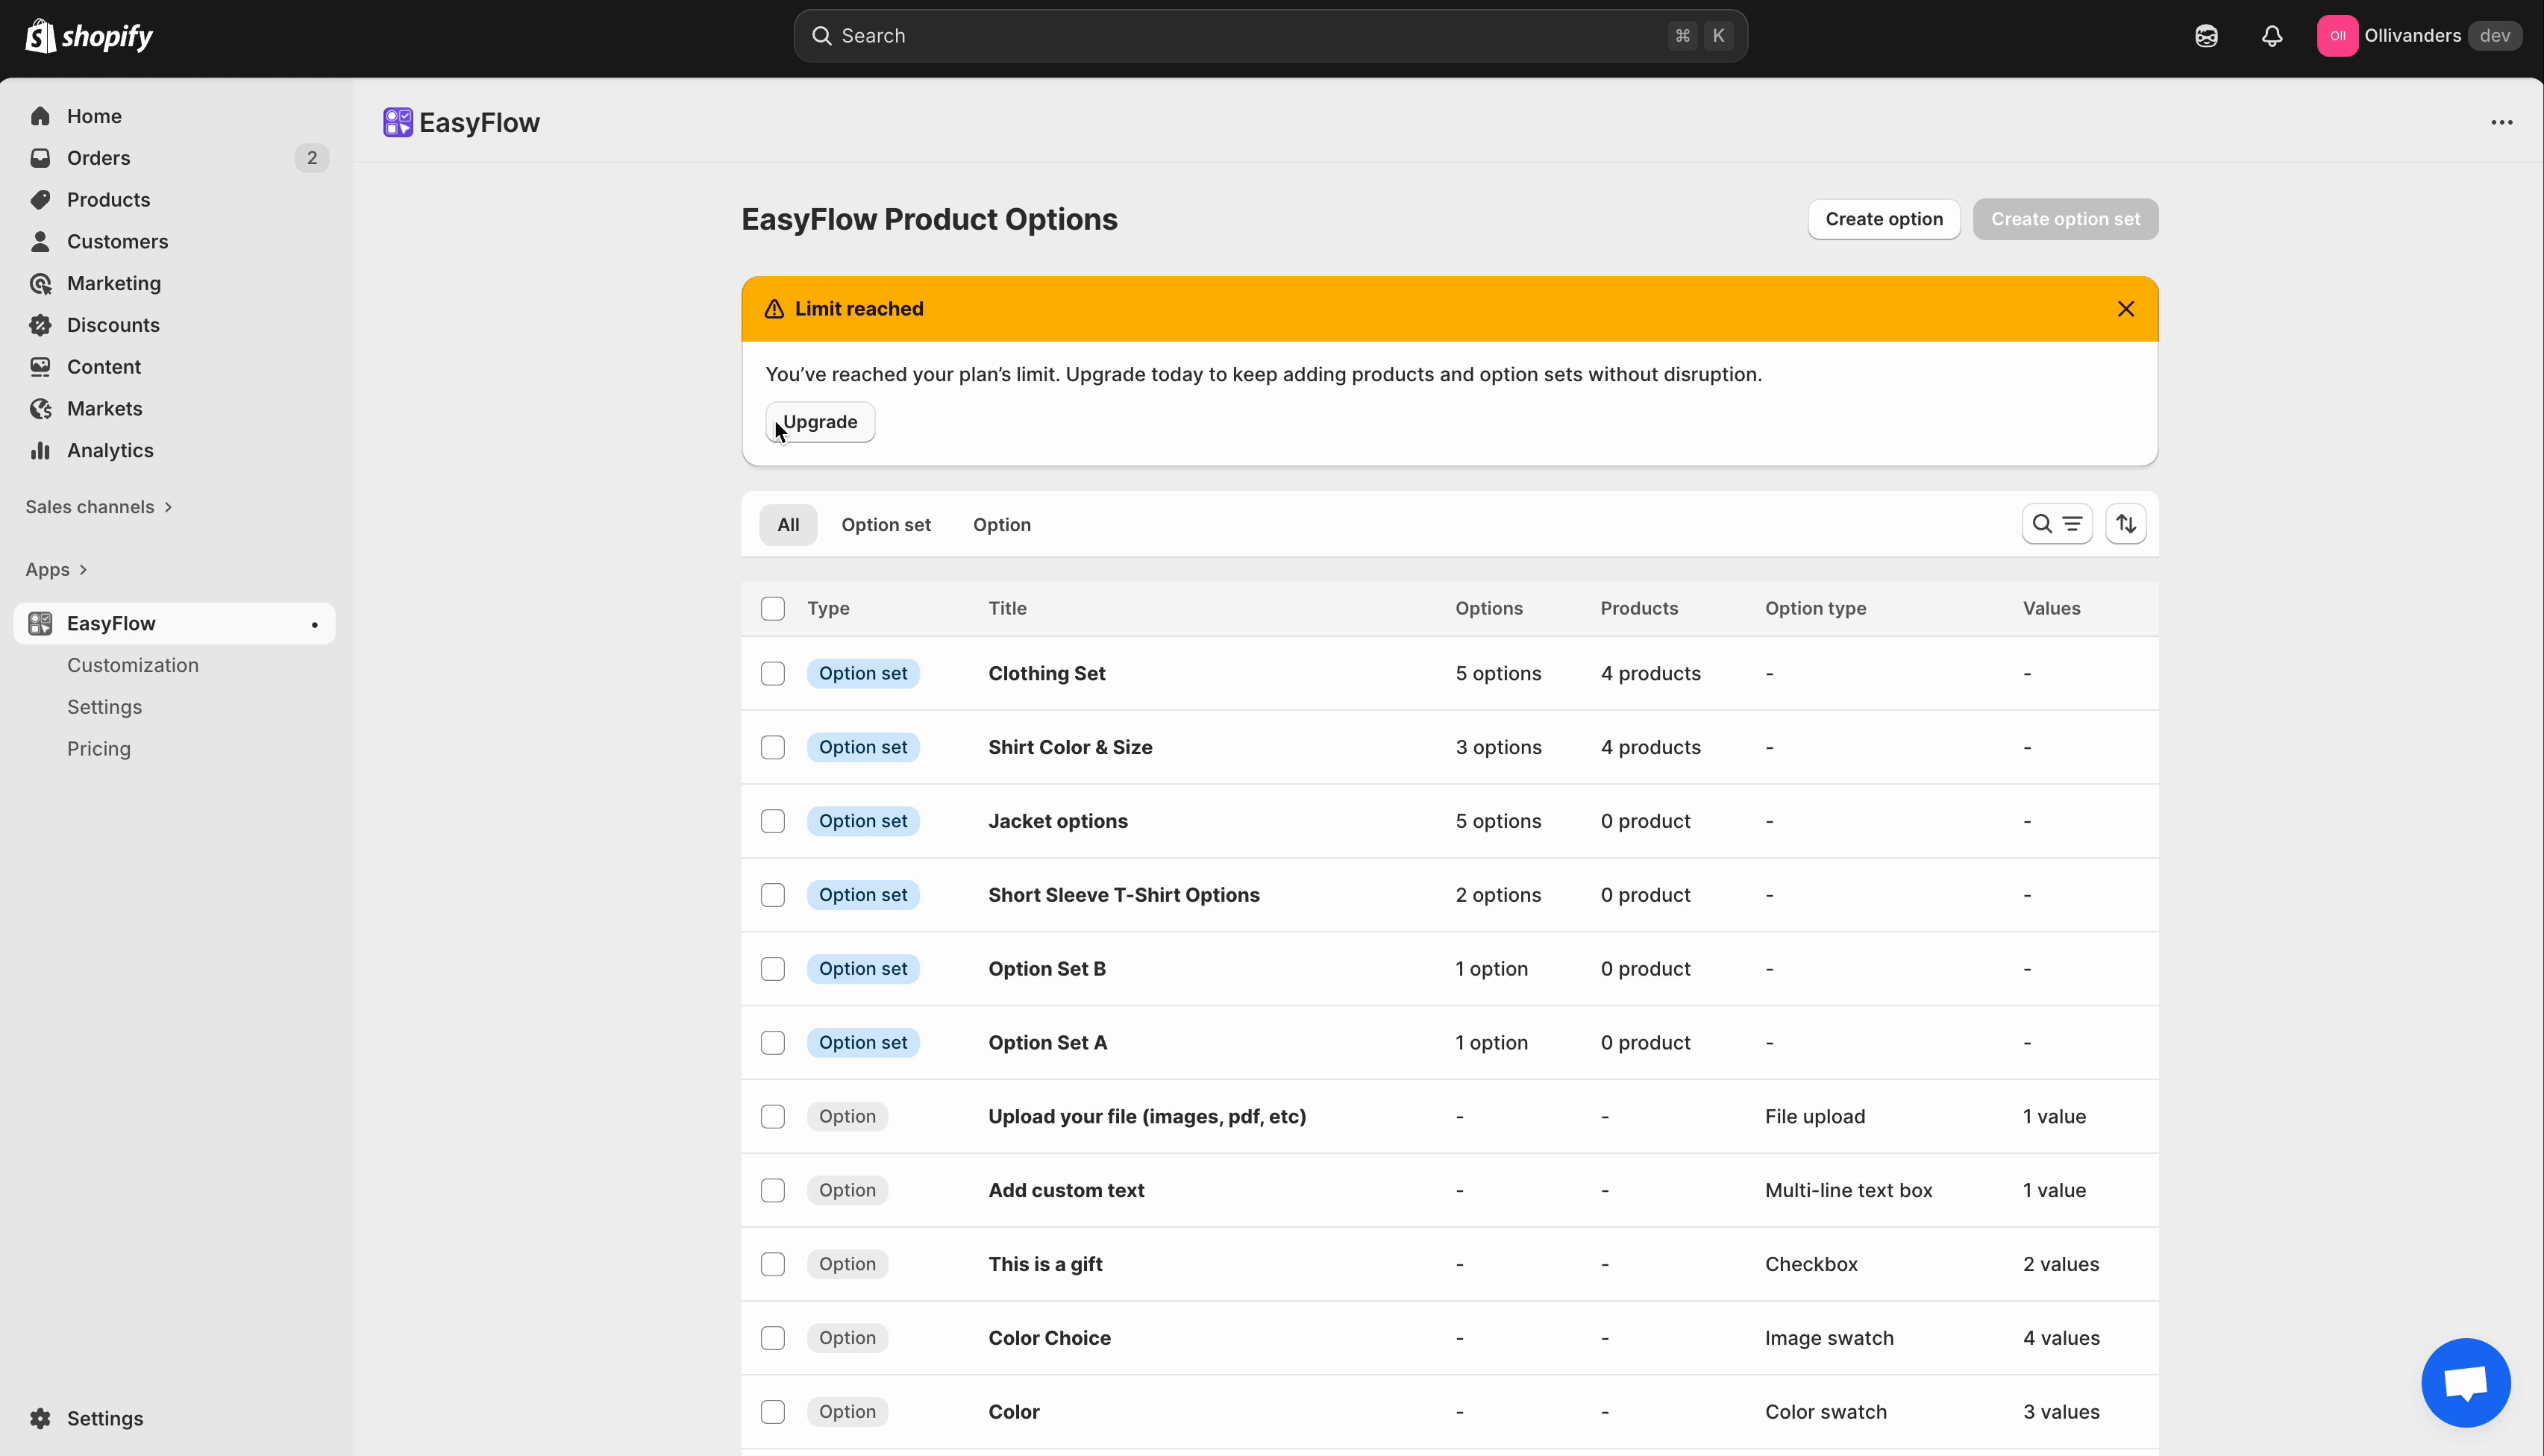Open the three-dots app menu
Image resolution: width=2544 pixels, height=1456 pixels.
coord(2502,122)
